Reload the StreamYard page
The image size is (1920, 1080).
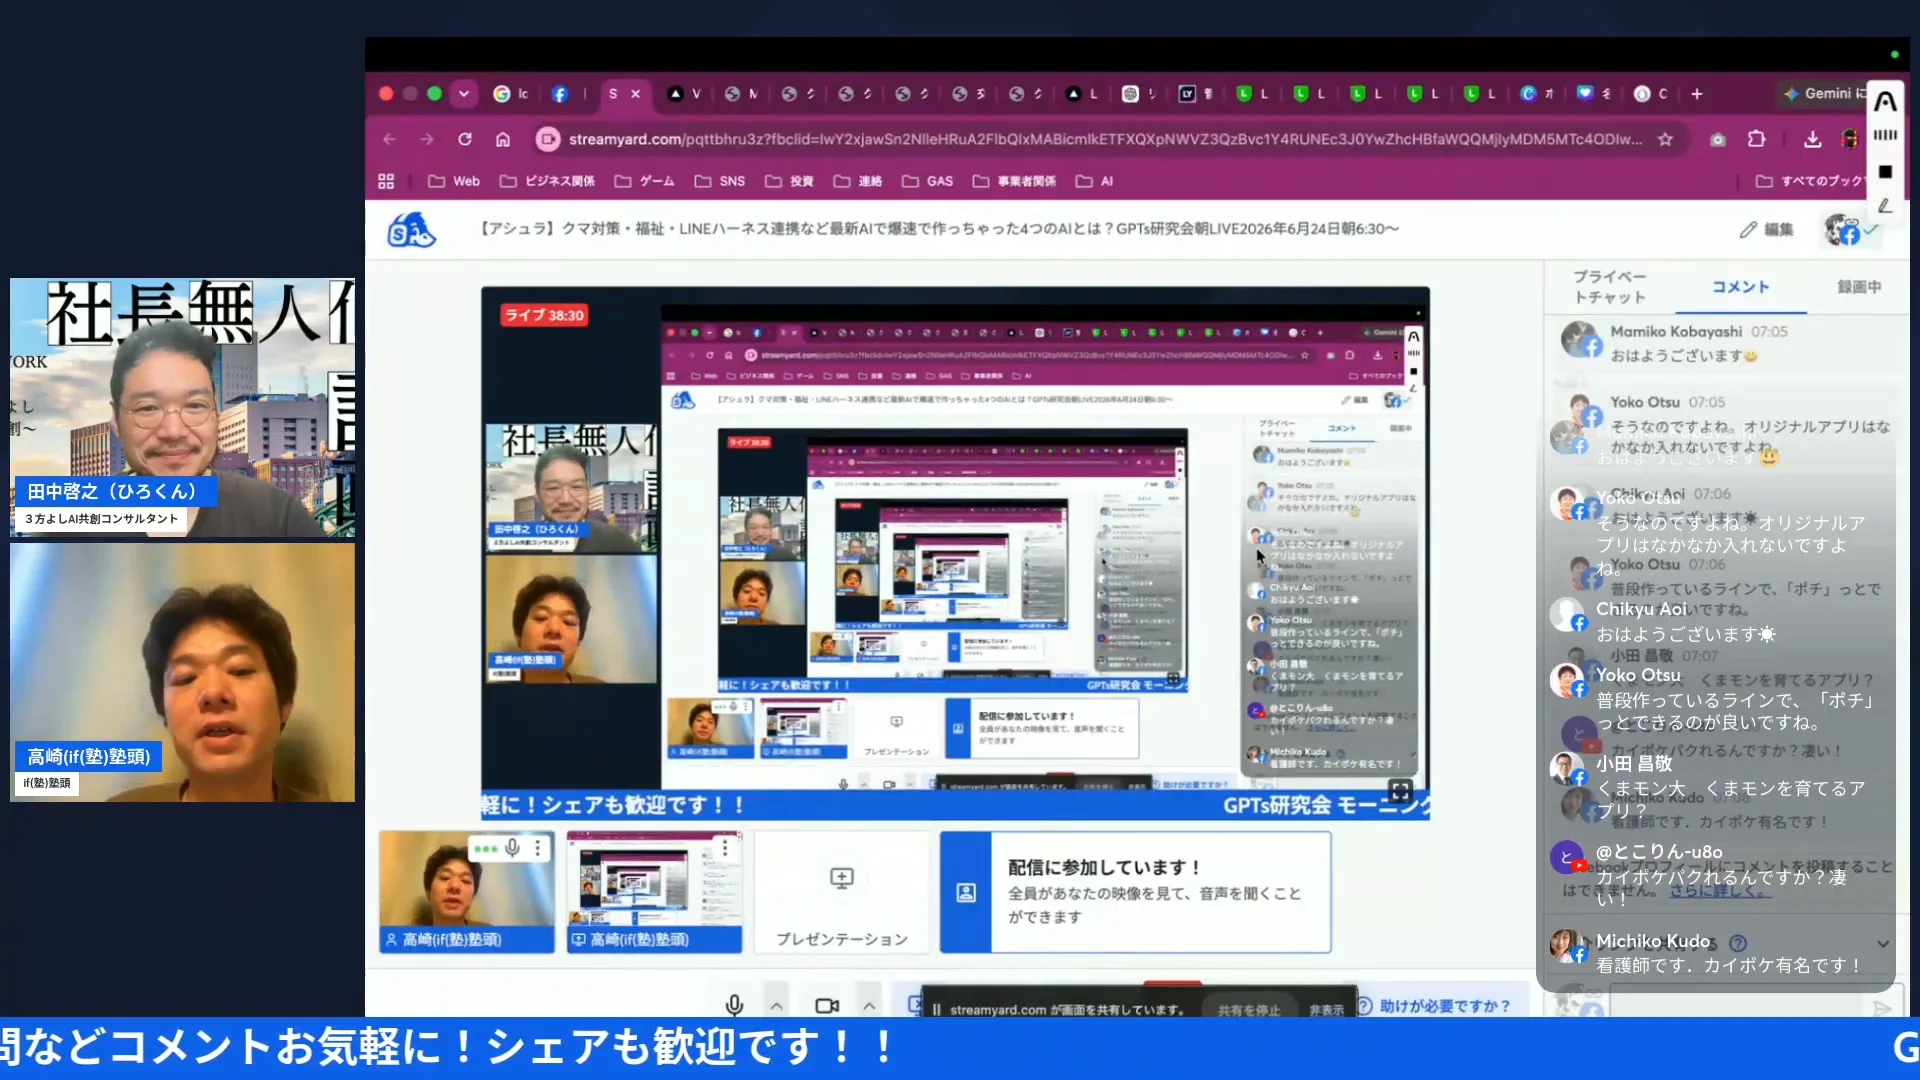point(465,139)
